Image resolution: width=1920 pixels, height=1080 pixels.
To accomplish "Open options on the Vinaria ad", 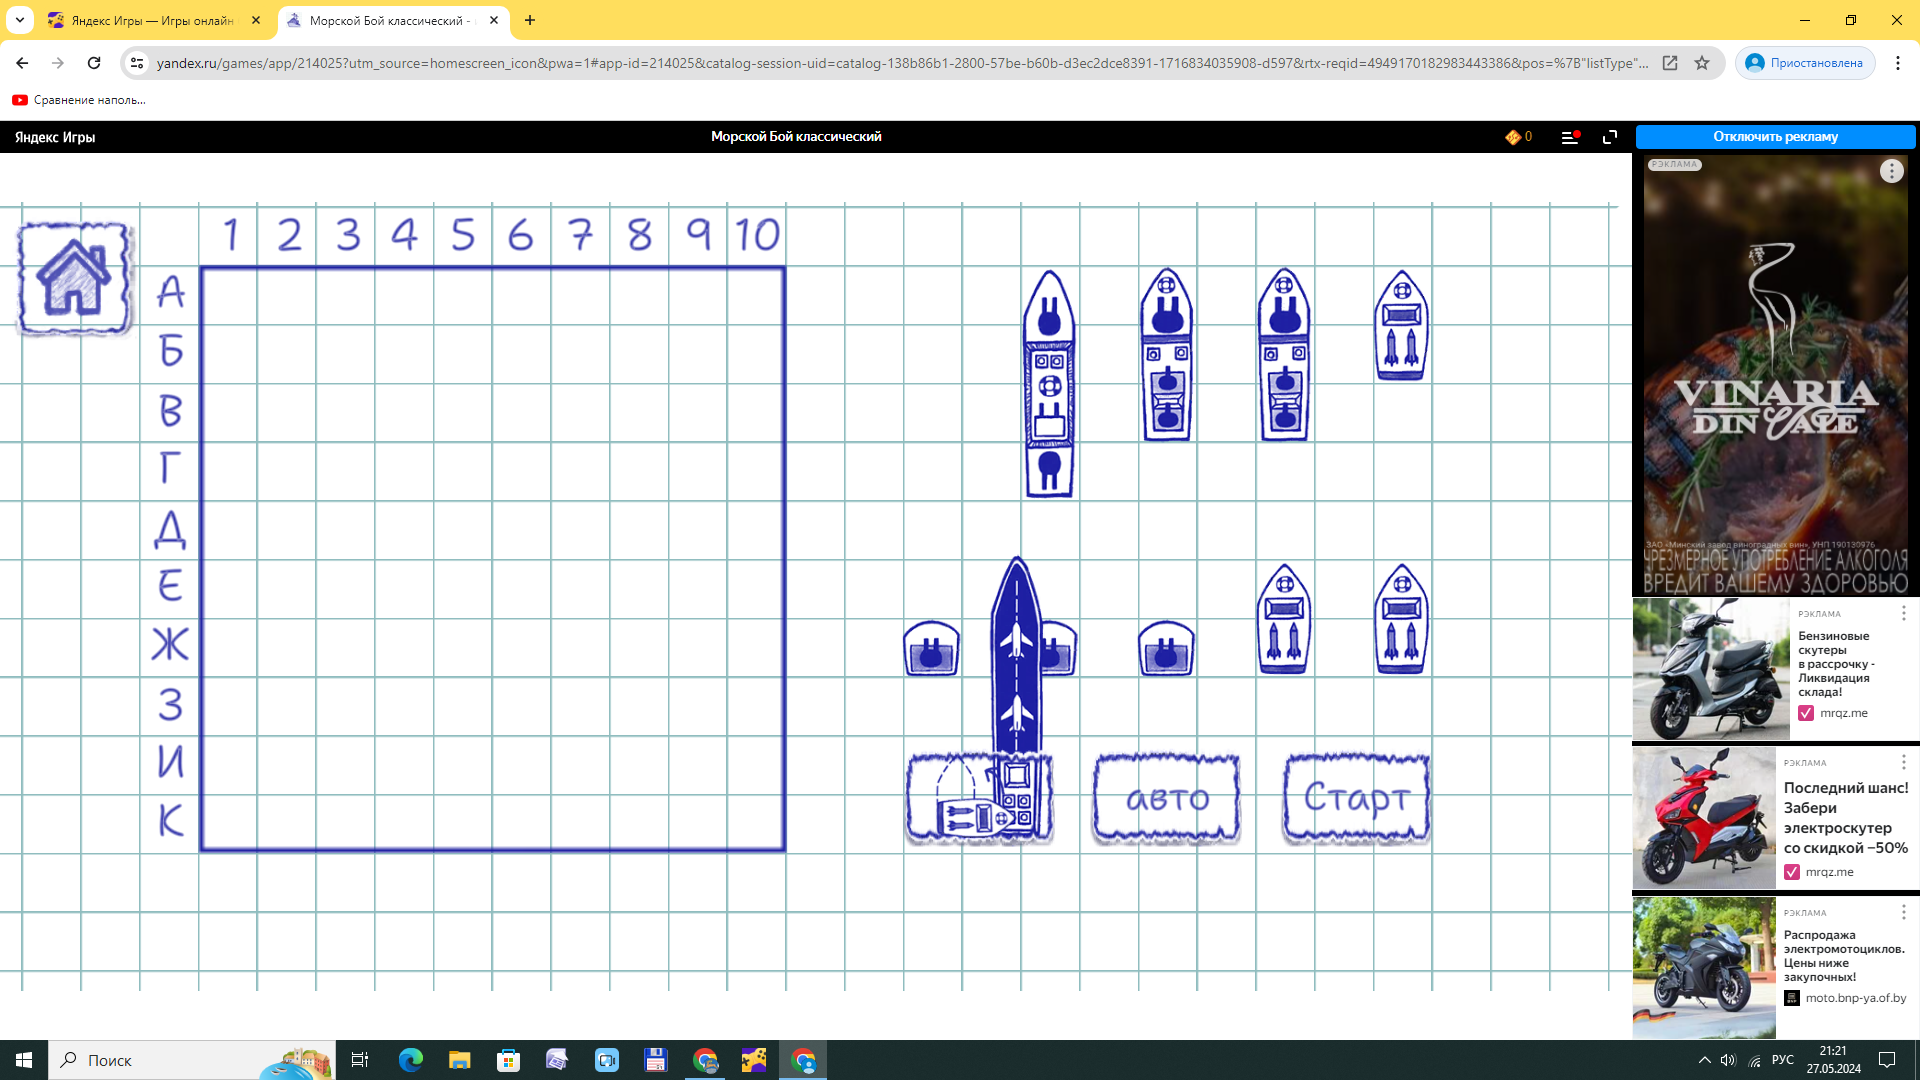I will (x=1891, y=171).
